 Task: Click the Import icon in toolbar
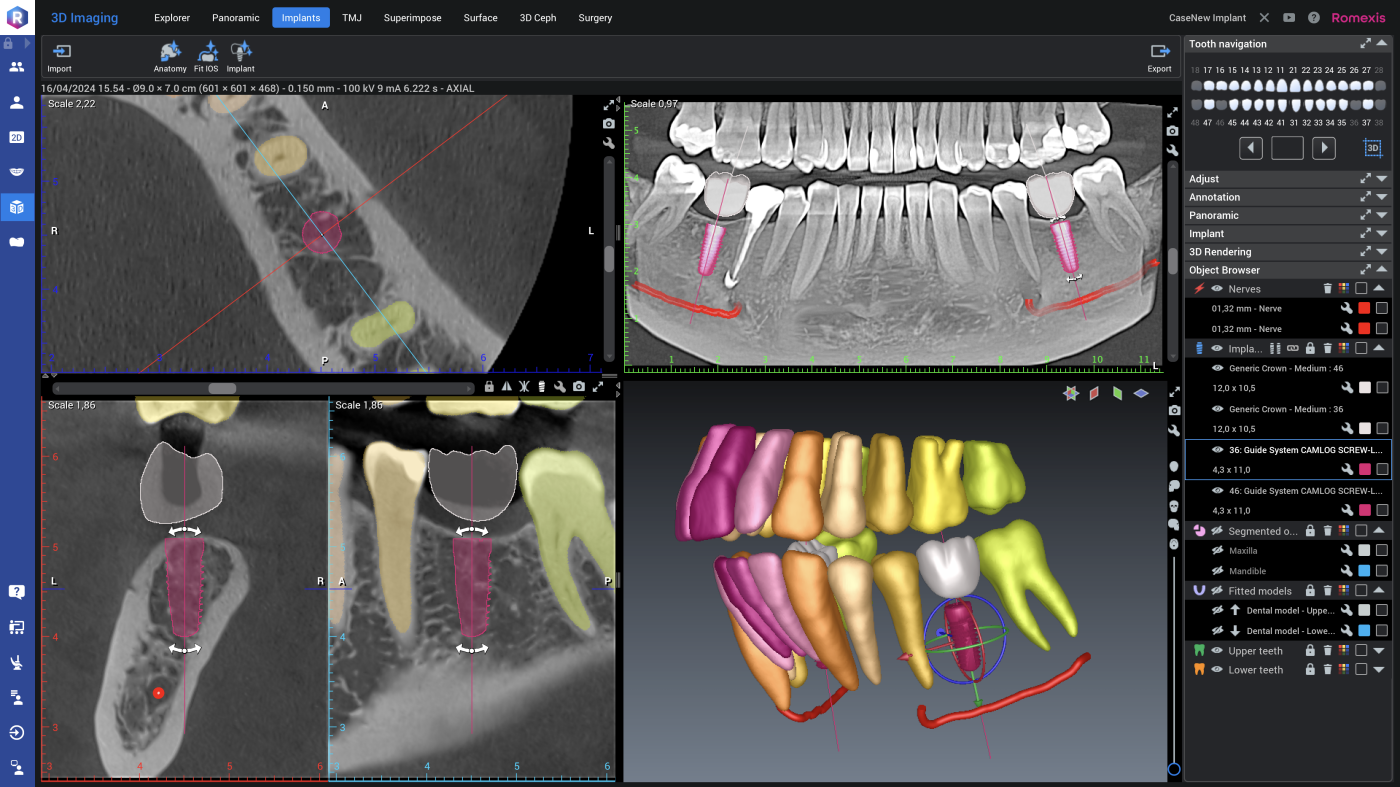click(x=60, y=55)
